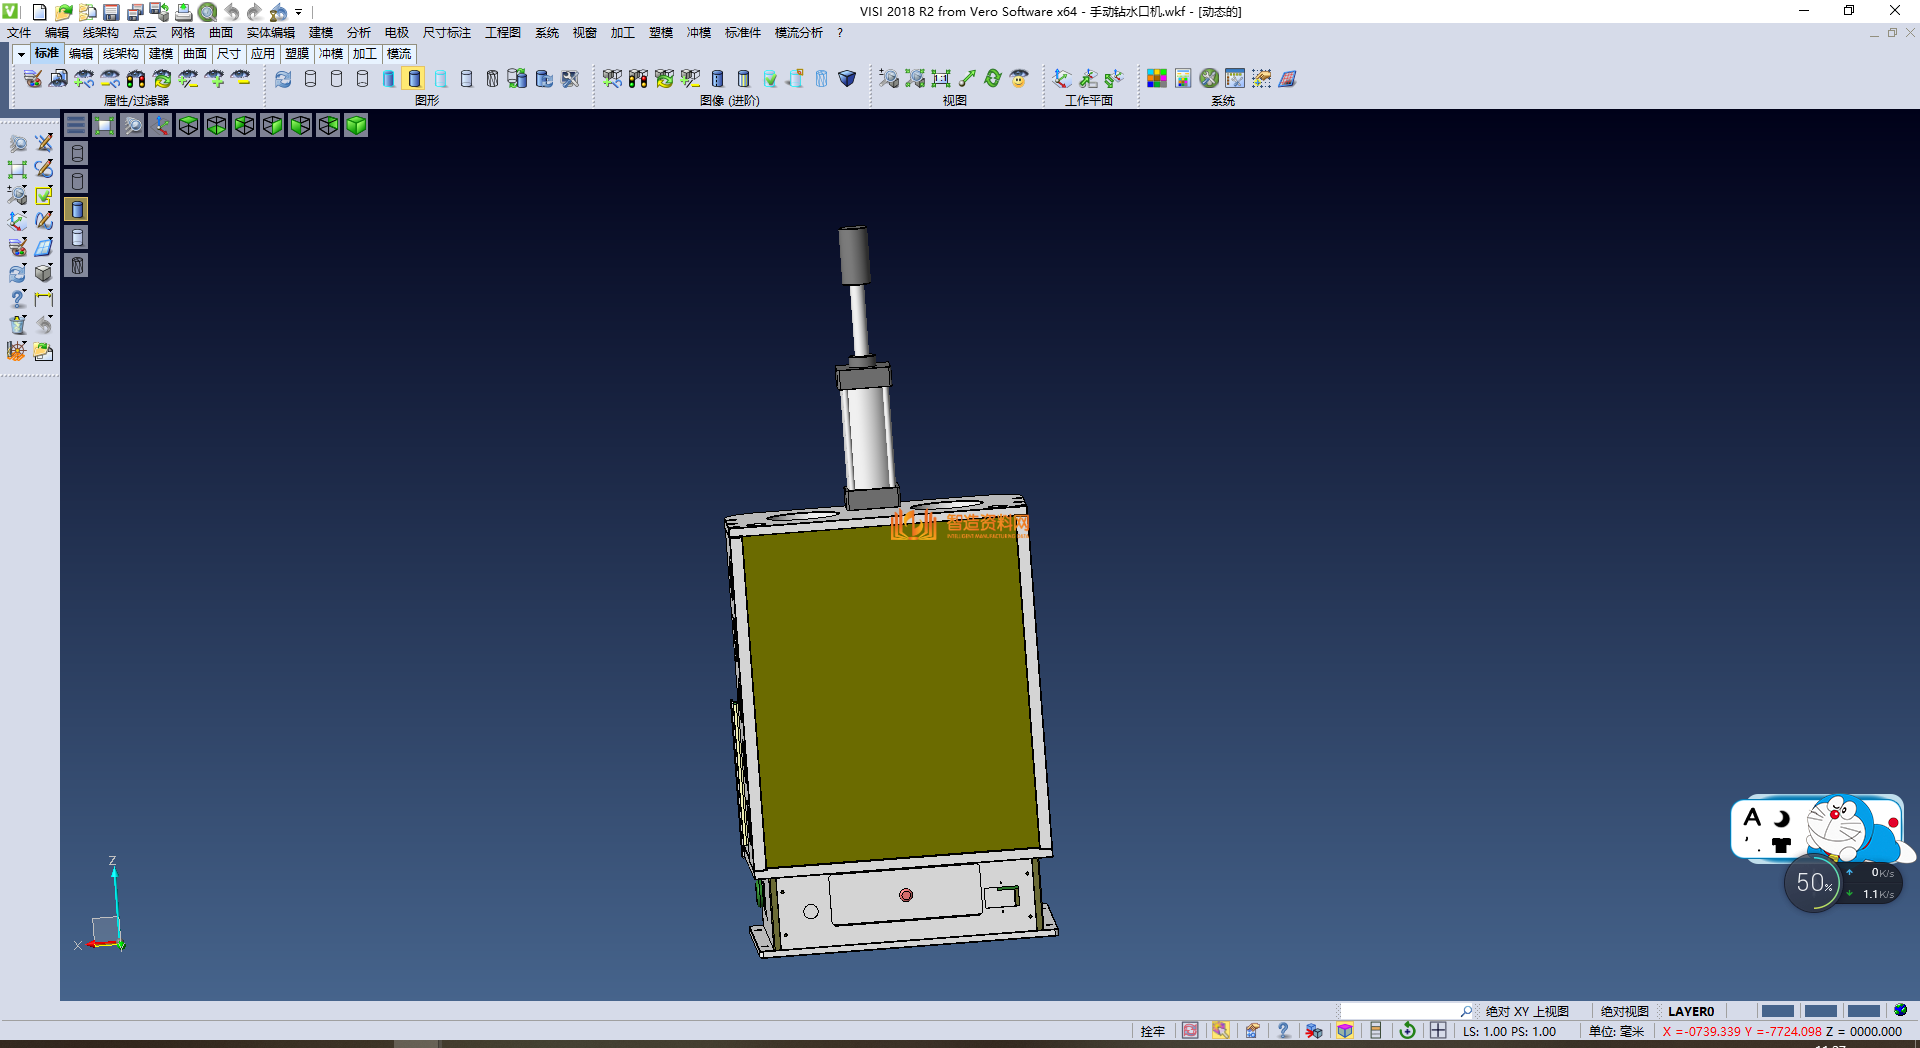Click the 1:1 zoom view icon

[941, 79]
